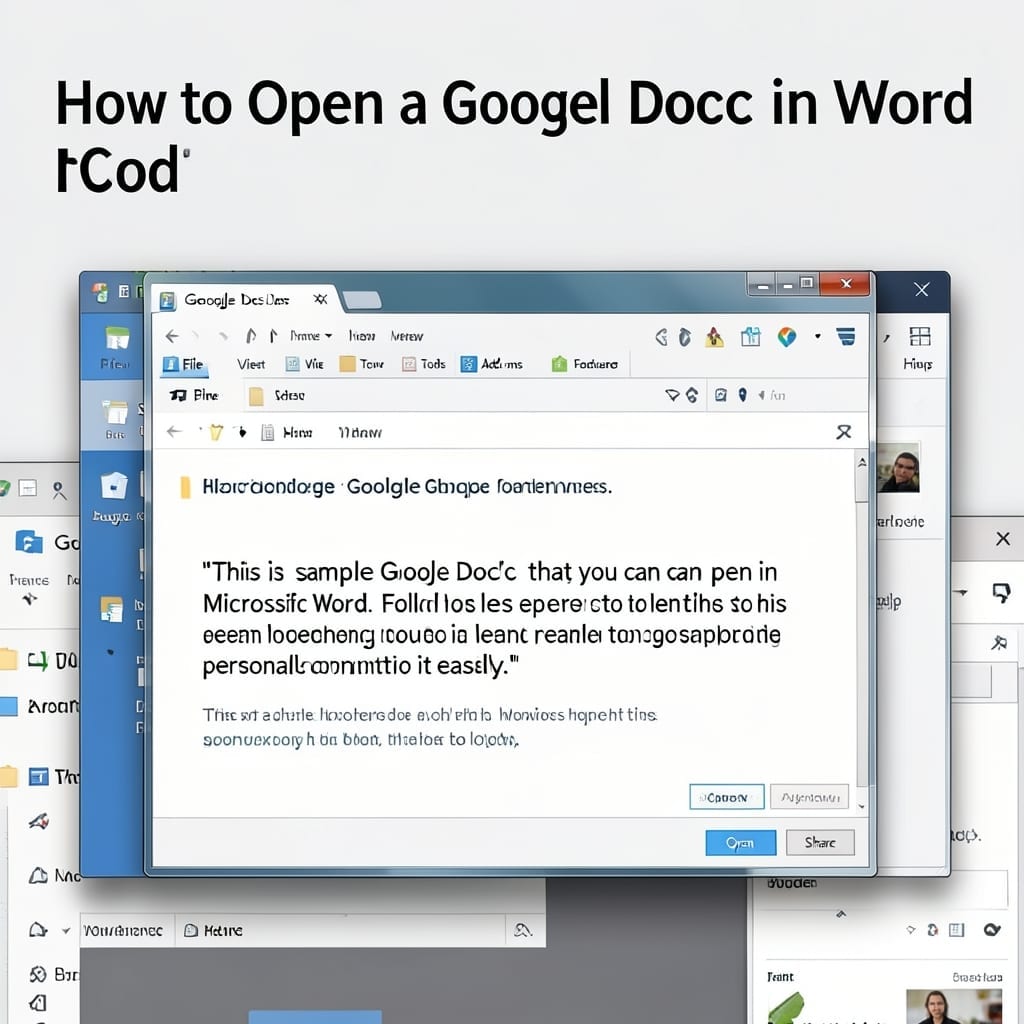Screen dimensions: 1024x1024
Task: Open the File menu
Action: [185, 364]
